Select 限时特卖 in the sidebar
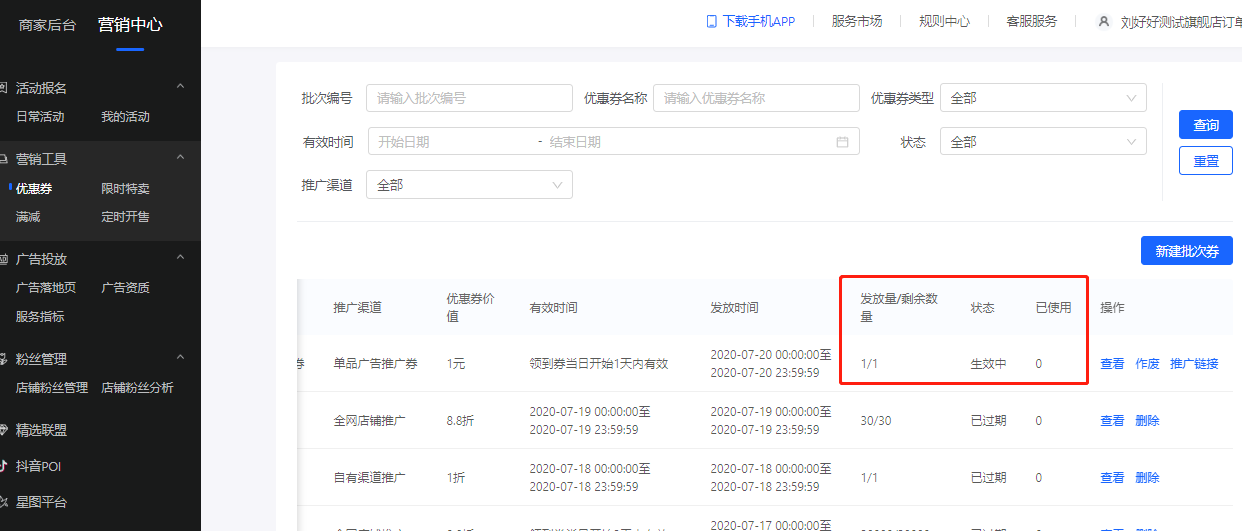The width and height of the screenshot is (1242, 531). coord(125,188)
